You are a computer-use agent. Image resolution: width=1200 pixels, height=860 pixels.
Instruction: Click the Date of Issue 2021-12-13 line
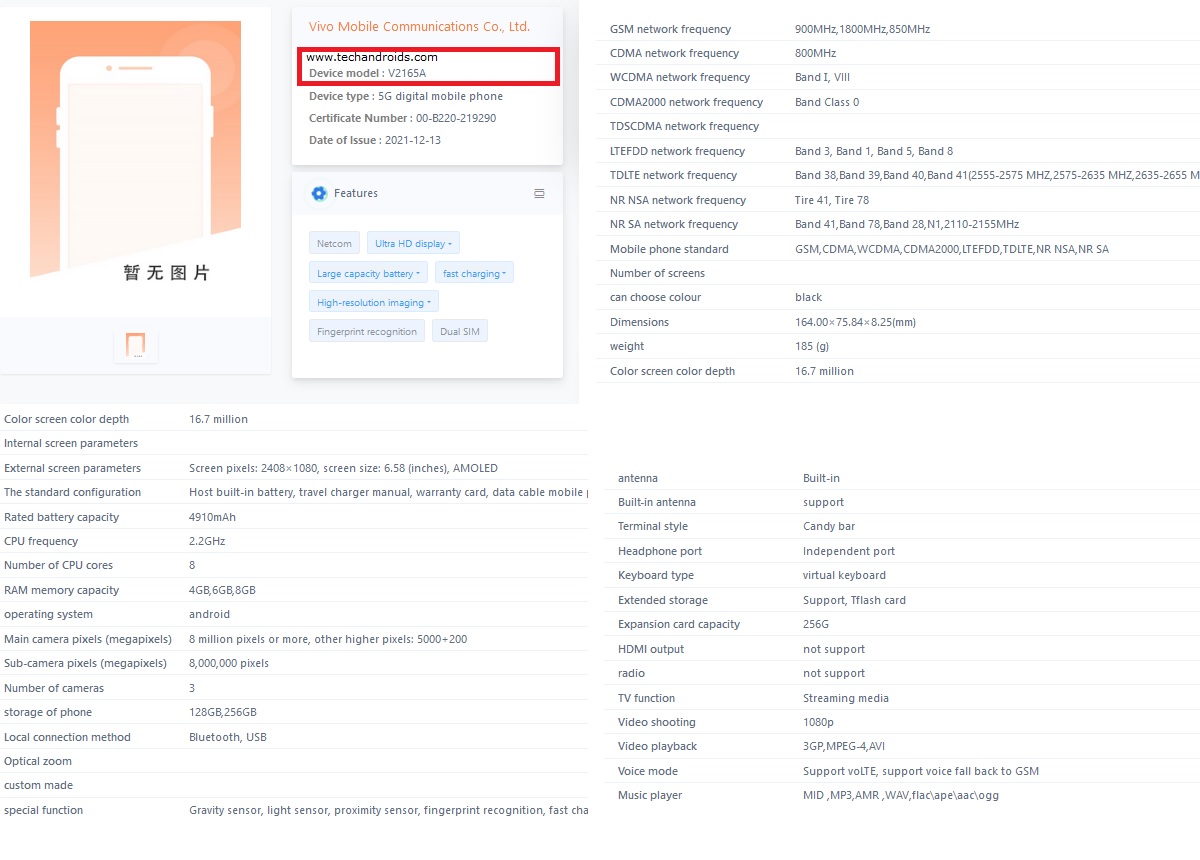tap(375, 140)
